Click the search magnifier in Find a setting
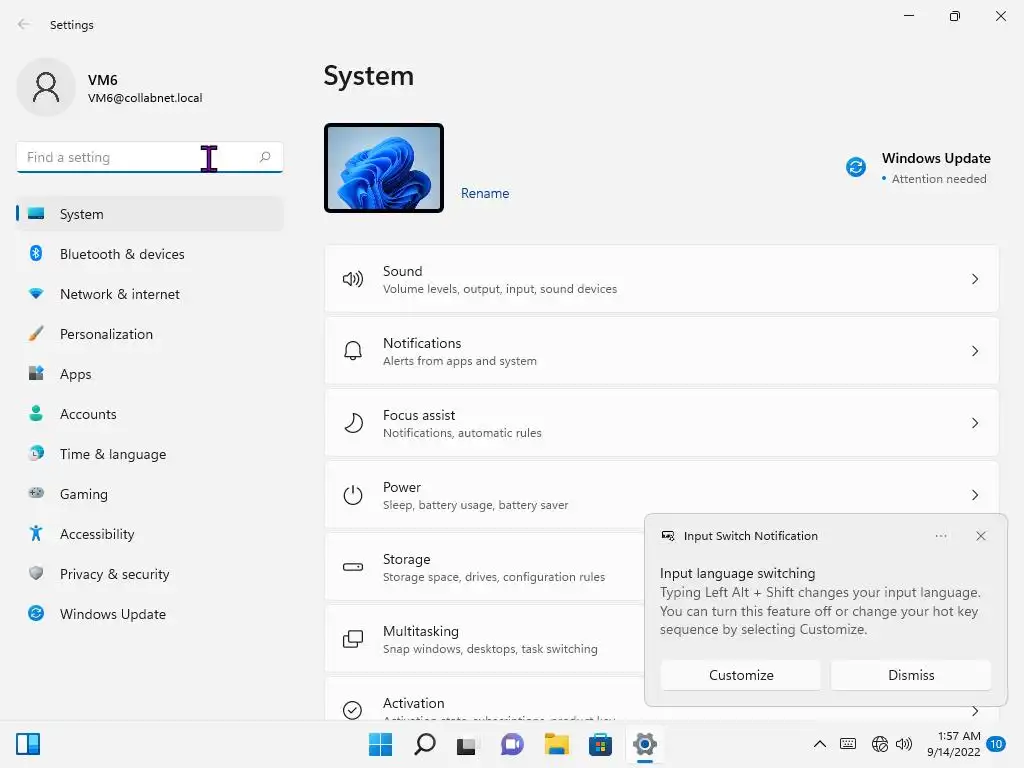Image resolution: width=1024 pixels, height=768 pixels. (264, 157)
